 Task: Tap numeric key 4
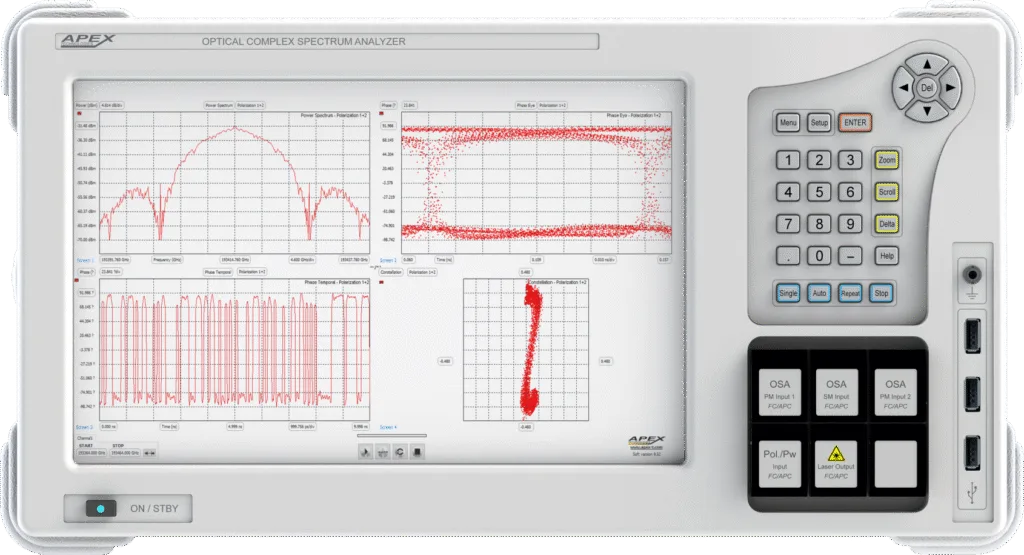788,192
